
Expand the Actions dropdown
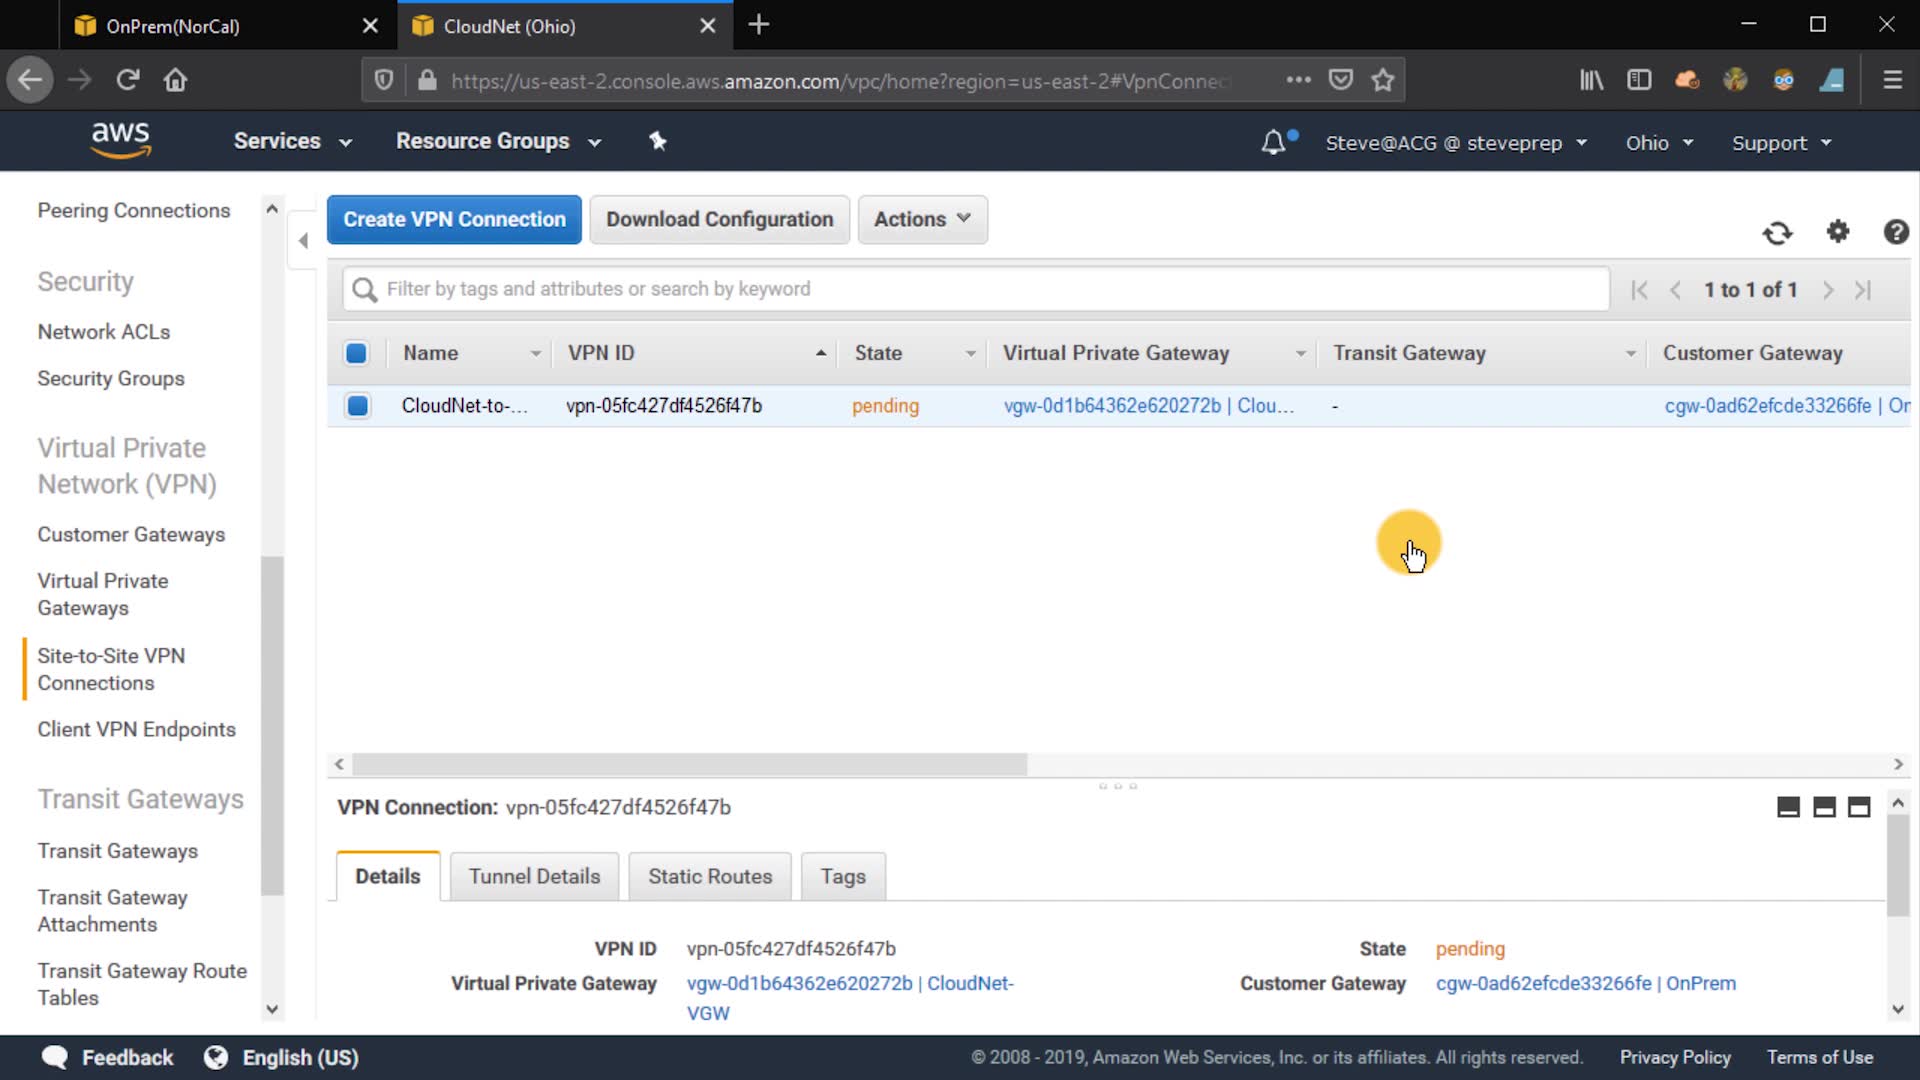922,219
